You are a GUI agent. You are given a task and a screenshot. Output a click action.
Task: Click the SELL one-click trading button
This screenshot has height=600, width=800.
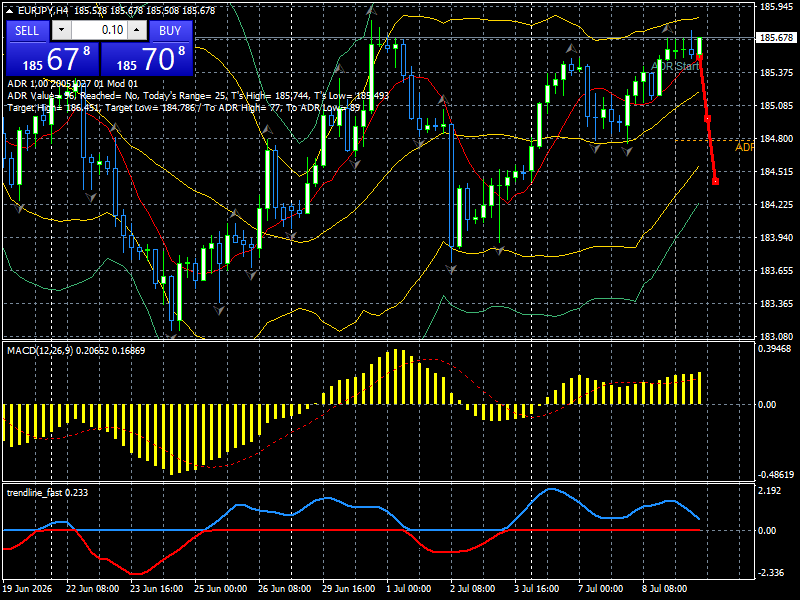pyautogui.click(x=27, y=31)
